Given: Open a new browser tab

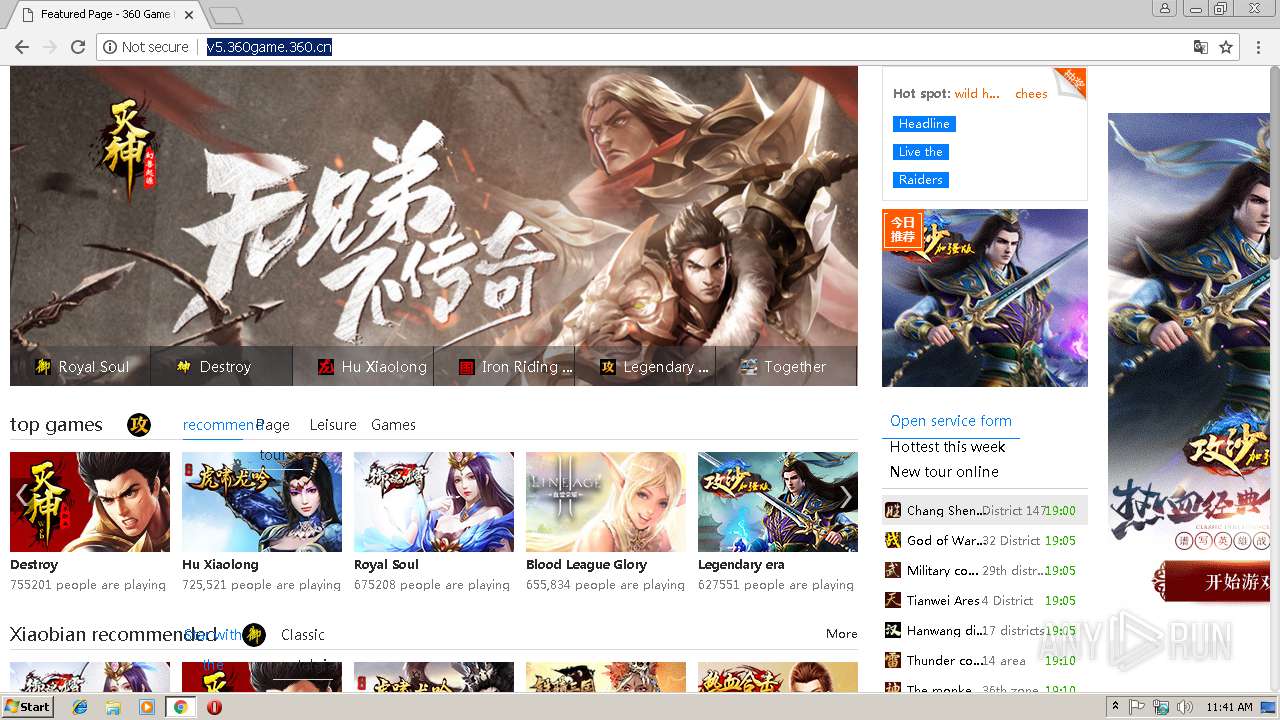Looking at the screenshot, I should (226, 15).
